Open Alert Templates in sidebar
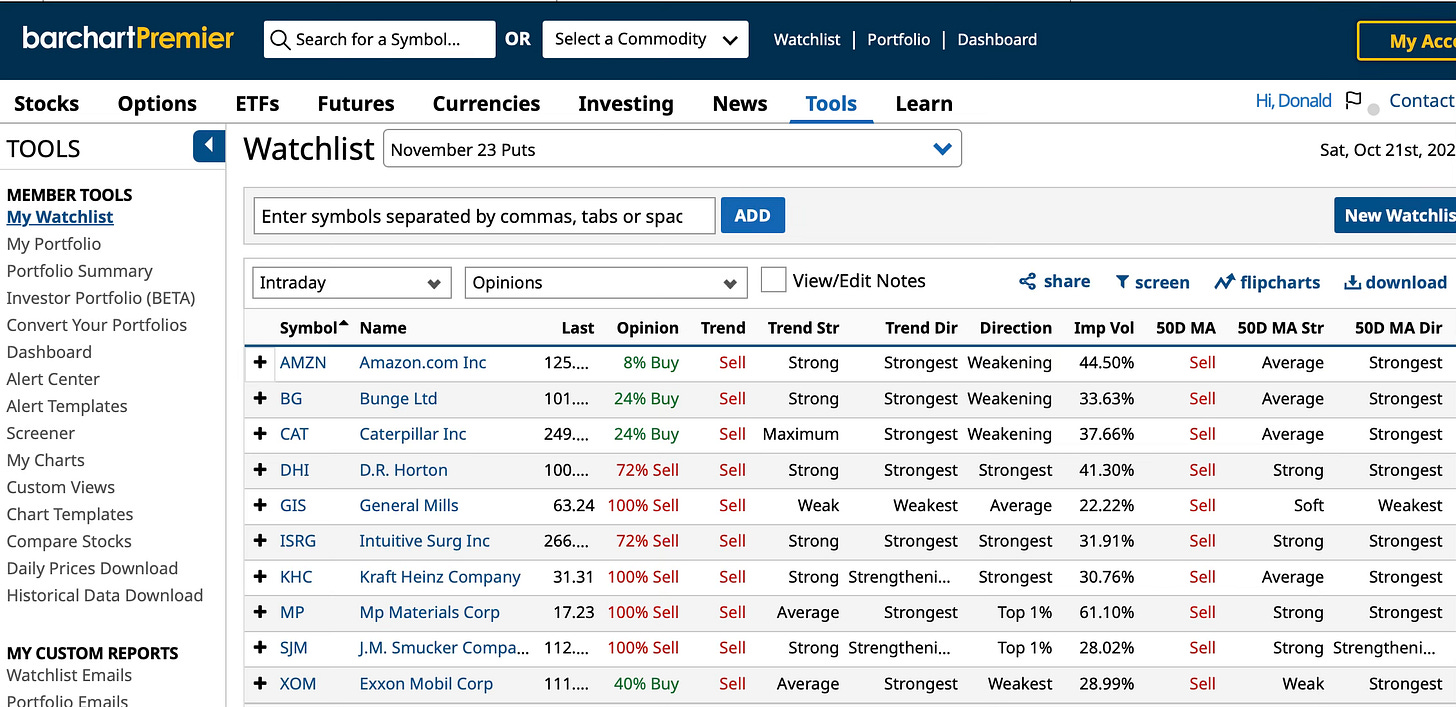The width and height of the screenshot is (1456, 707). pos(67,406)
